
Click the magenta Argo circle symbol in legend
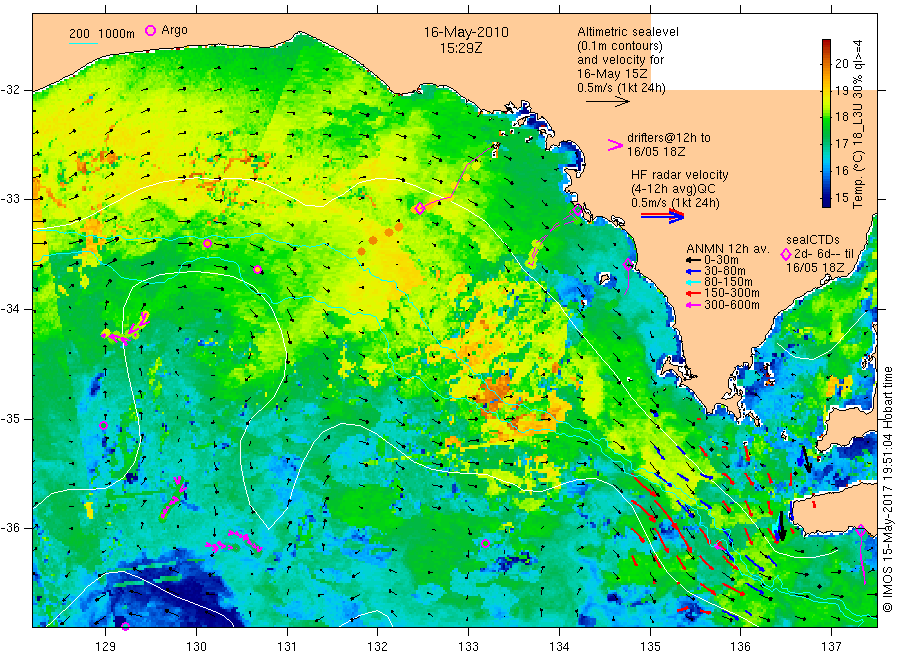click(x=150, y=30)
